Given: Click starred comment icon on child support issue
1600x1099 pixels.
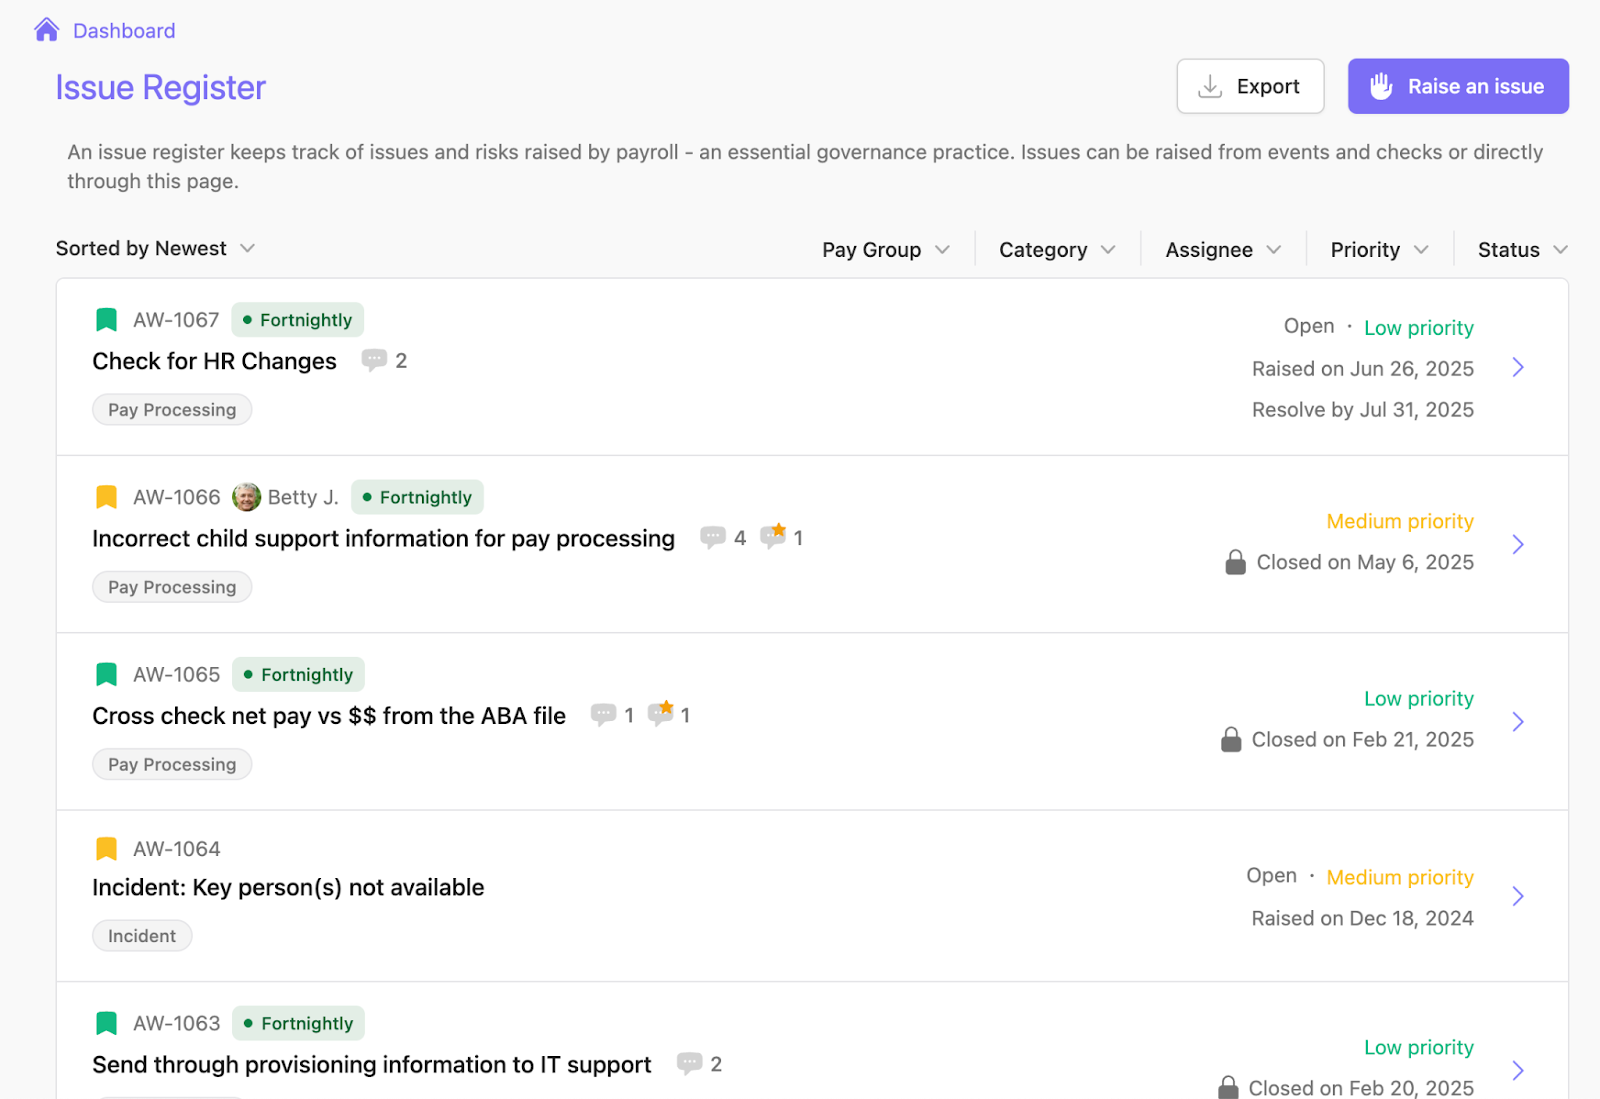Looking at the screenshot, I should [x=773, y=536].
